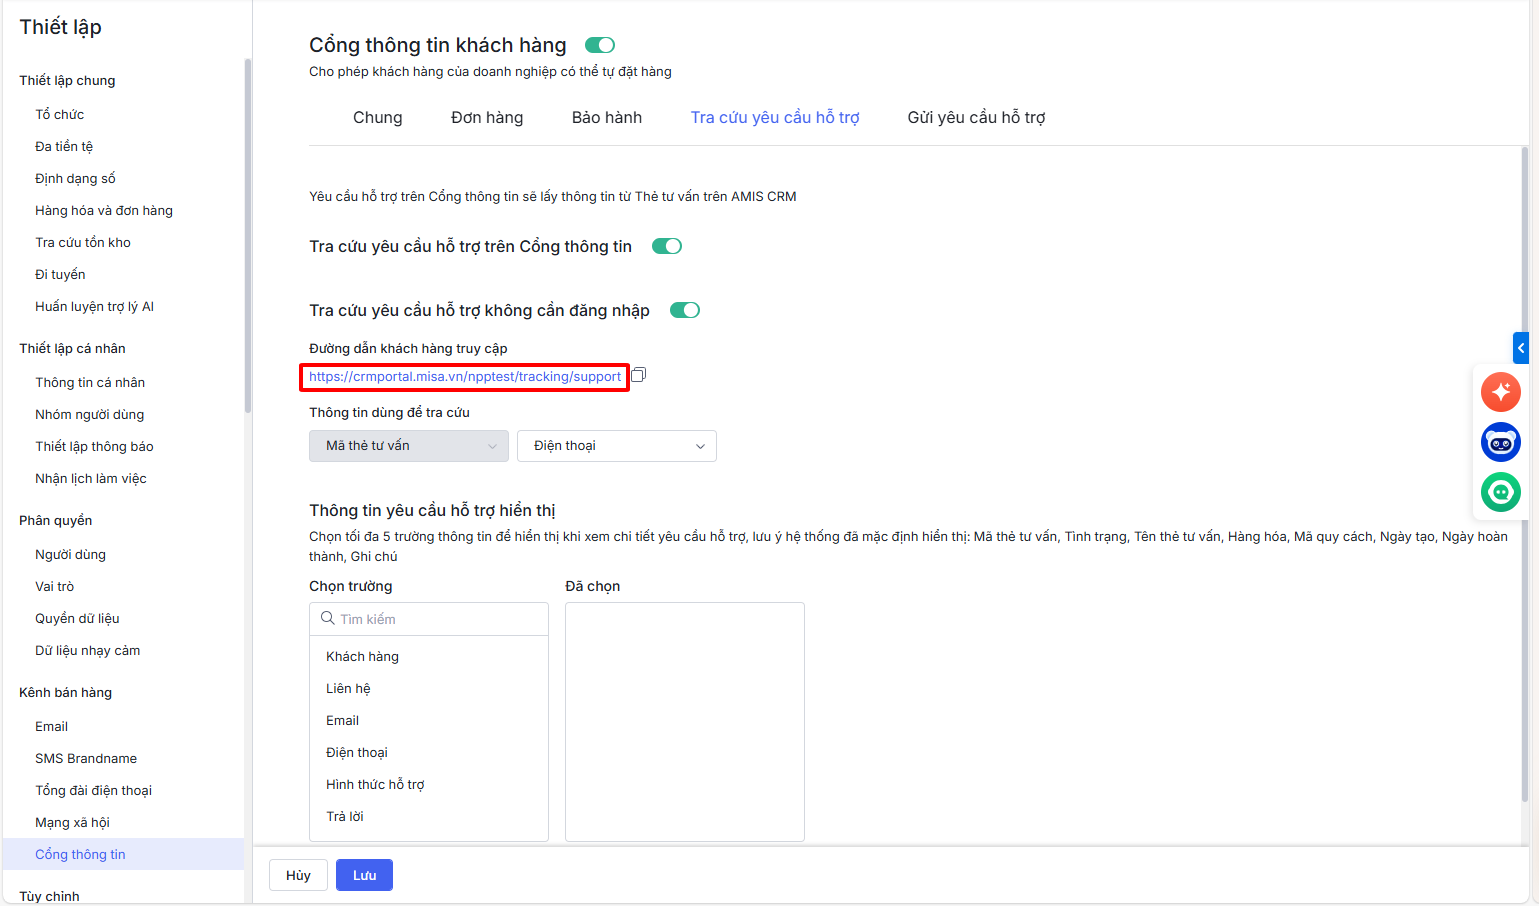Click the green chat support icon
This screenshot has width=1539, height=906.
click(1500, 492)
